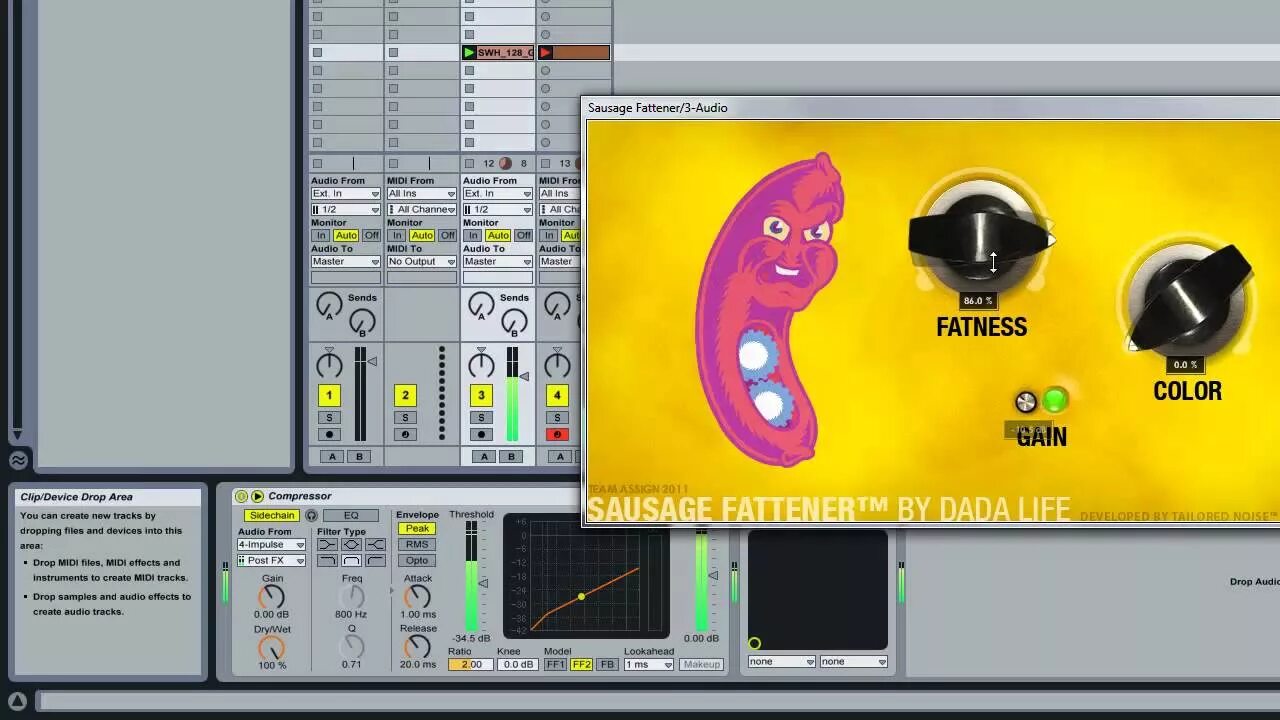
Task: Open second 'none' dropdown below XY pad
Action: point(853,662)
